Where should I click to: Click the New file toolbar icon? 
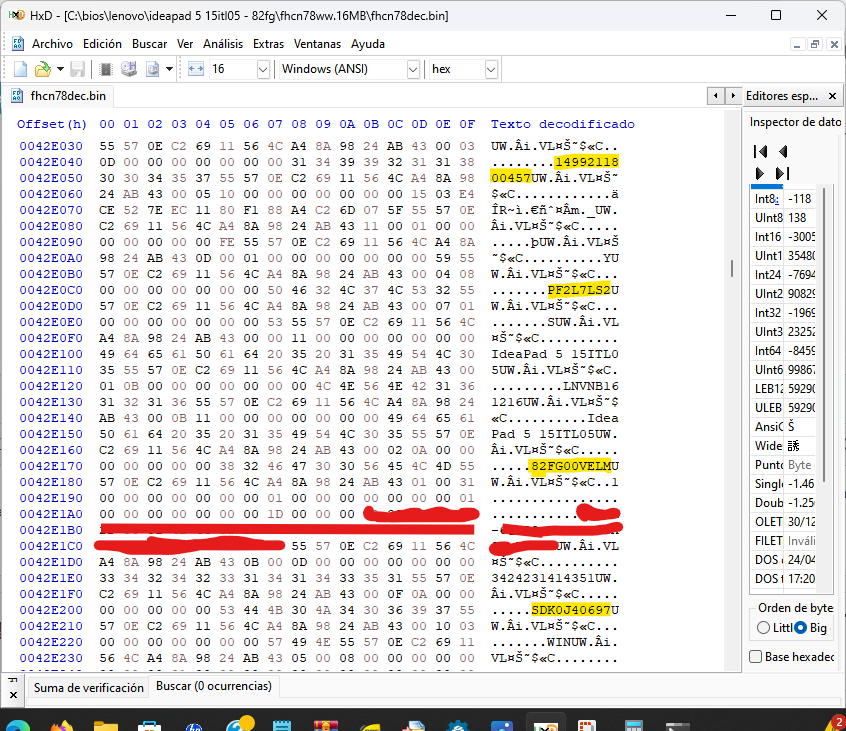coord(20,69)
